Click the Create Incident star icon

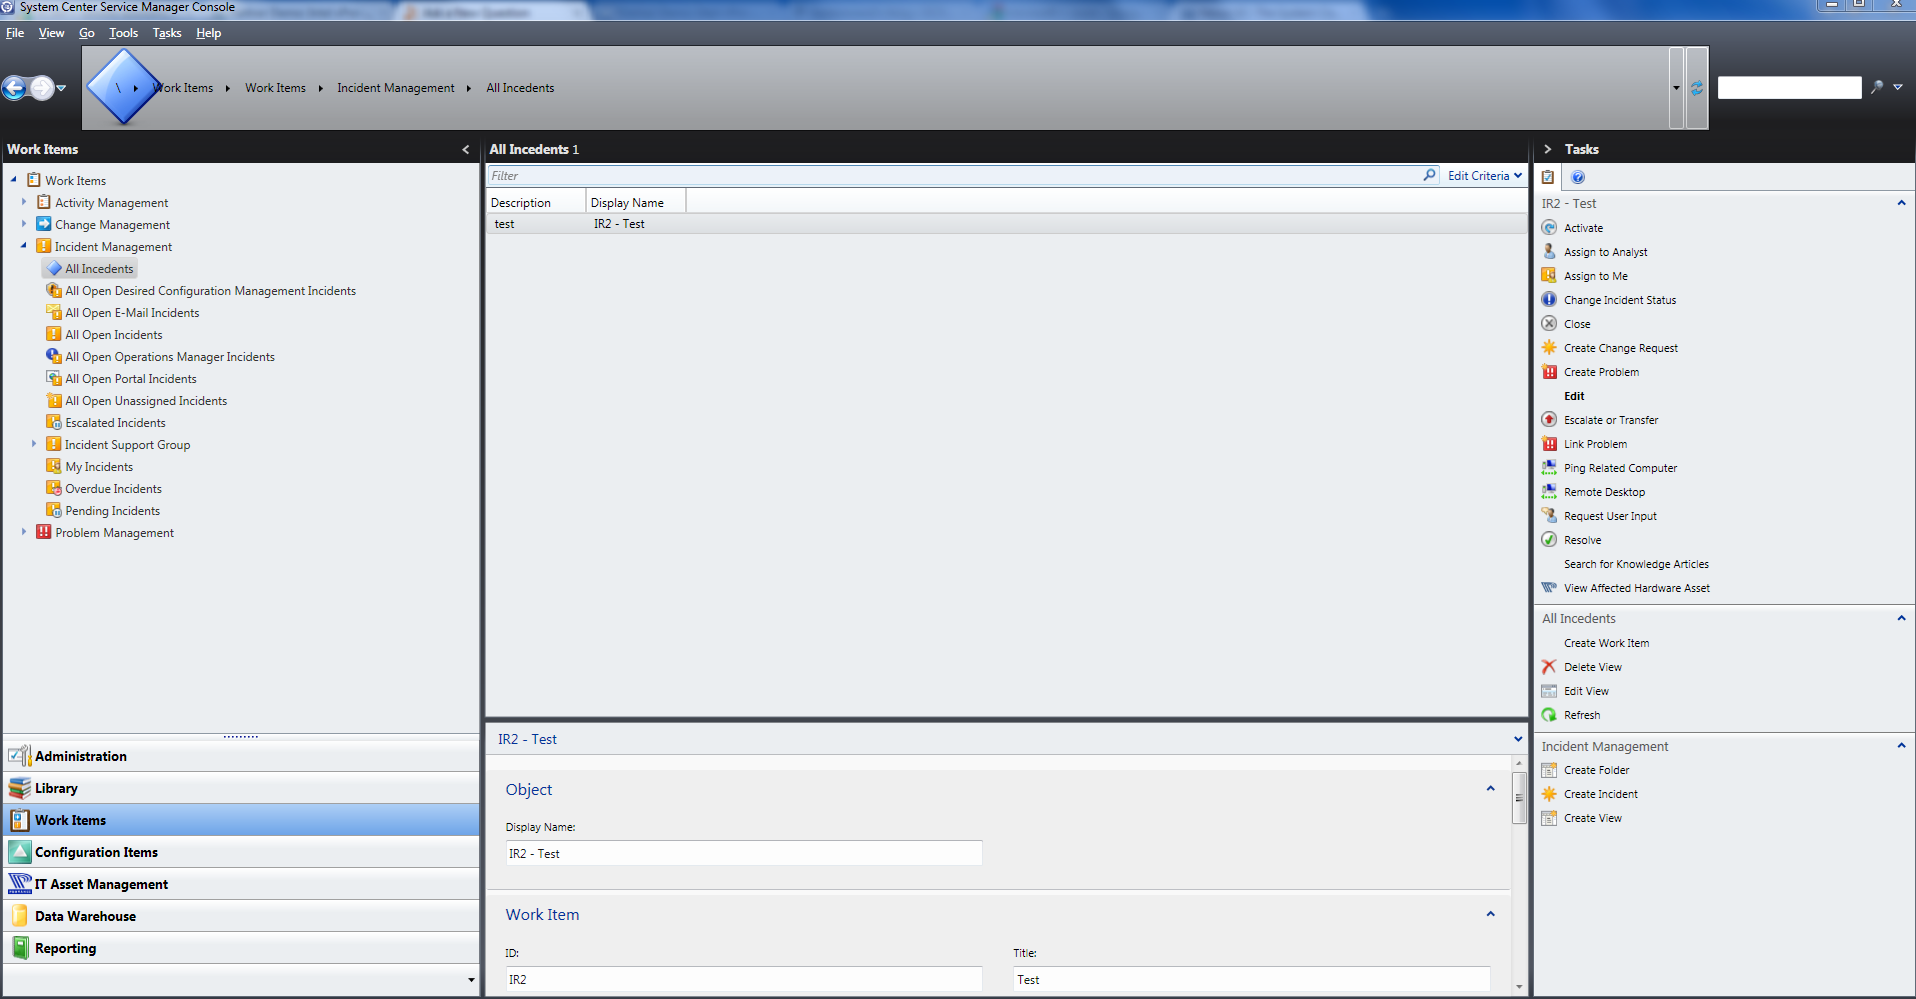1549,794
